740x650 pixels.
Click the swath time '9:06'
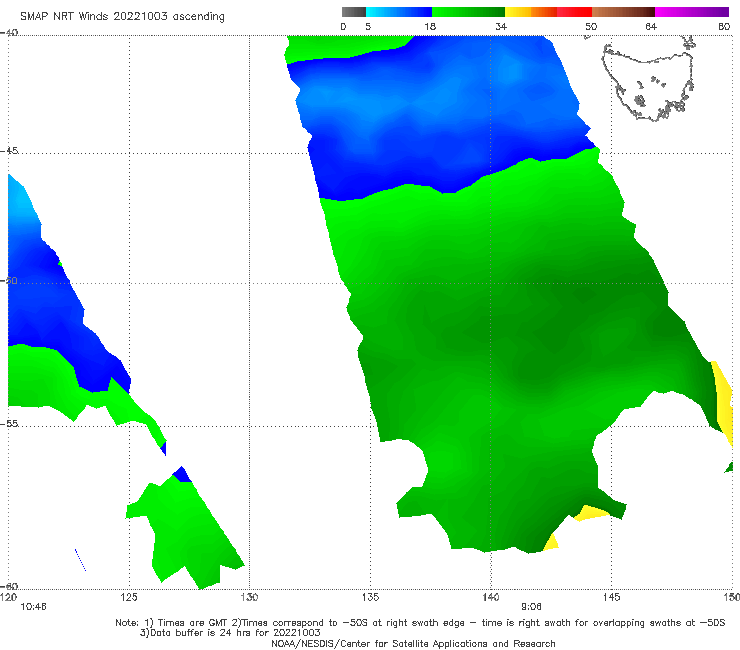pos(531,607)
